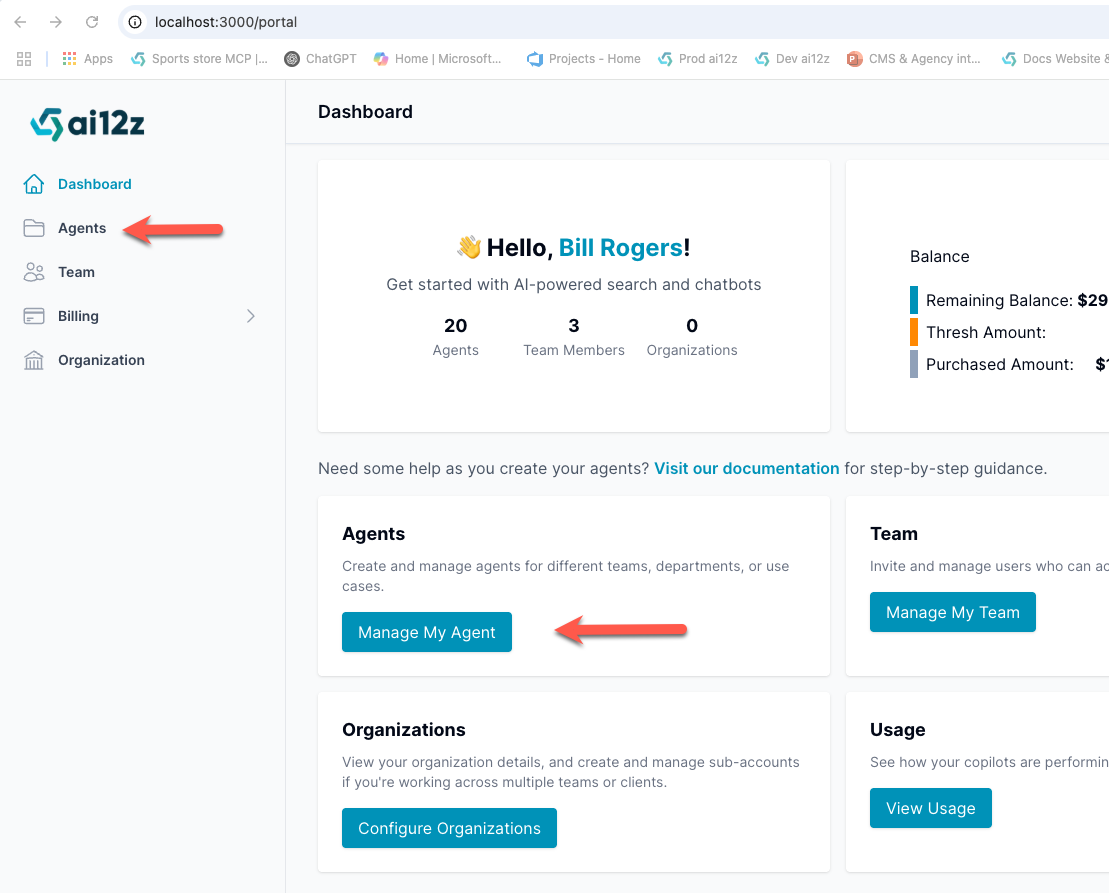Select the Billing text label in the sidebar
This screenshot has height=893, width=1109.
(79, 316)
